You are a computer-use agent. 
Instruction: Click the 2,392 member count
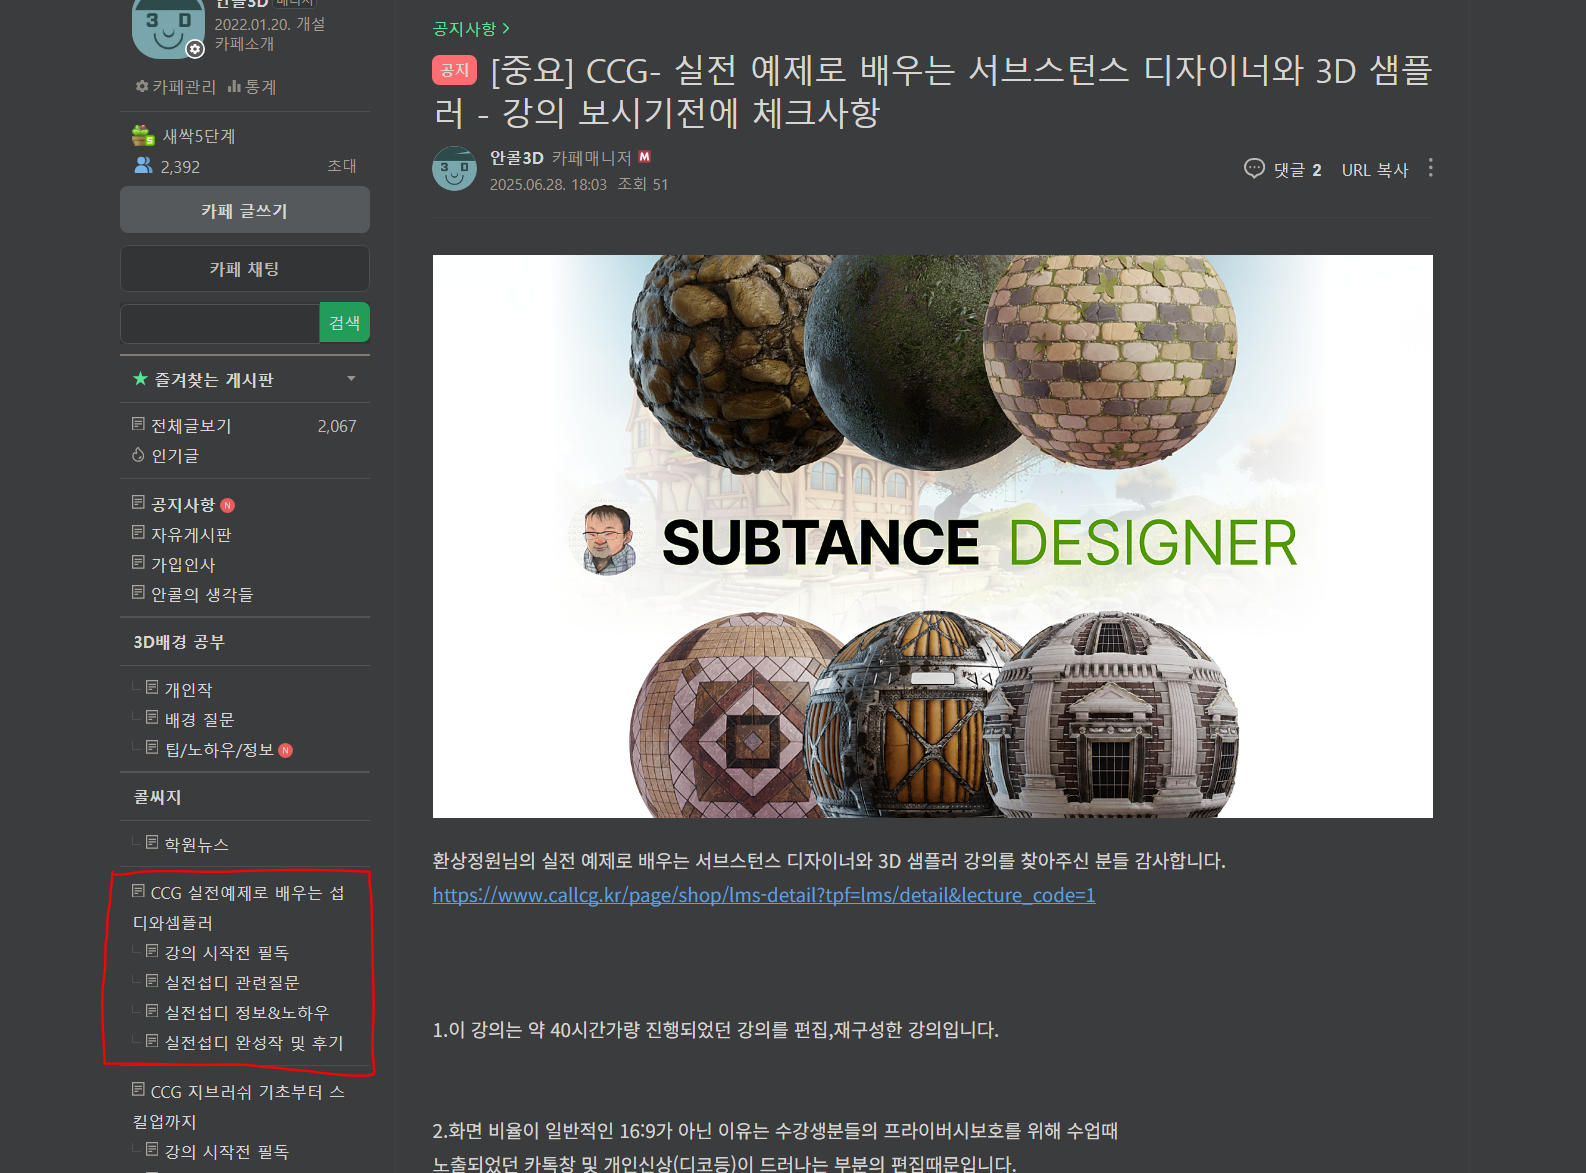tap(180, 167)
